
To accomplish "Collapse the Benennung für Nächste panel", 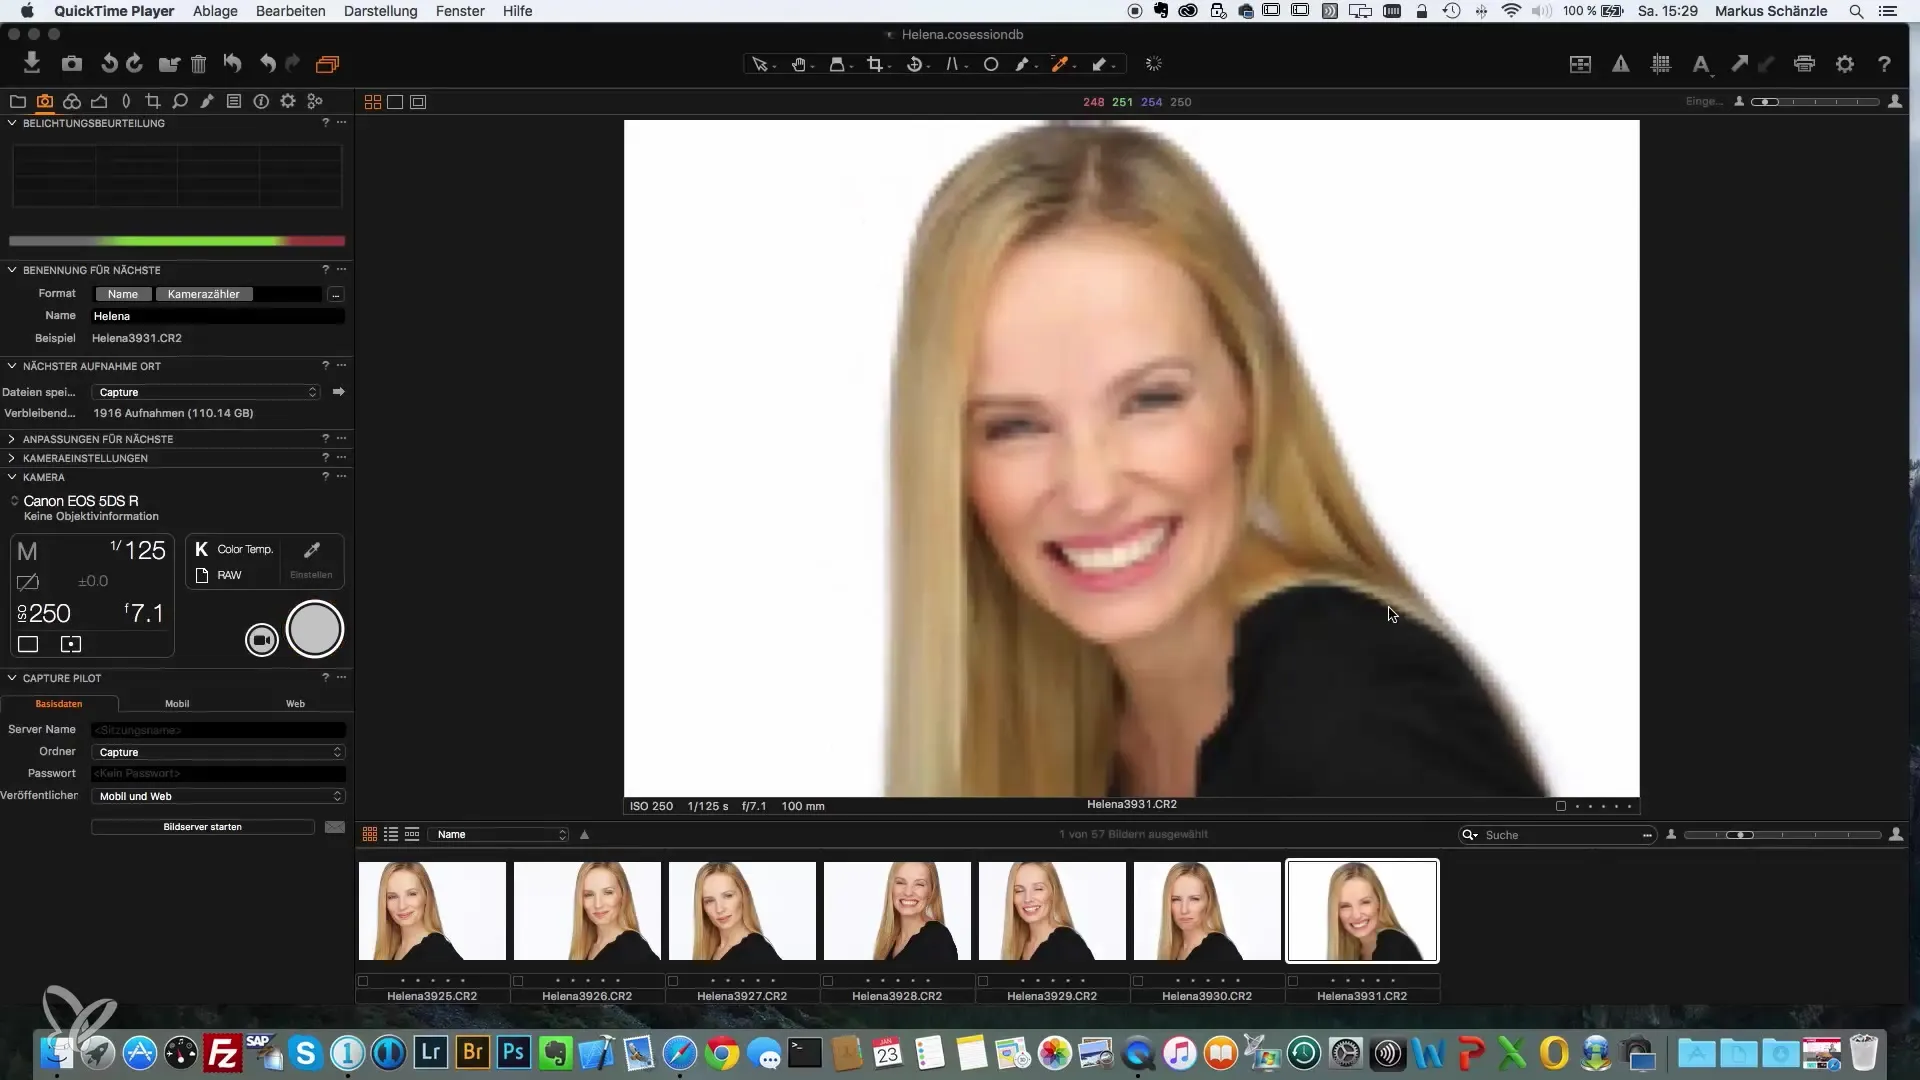I will (12, 270).
